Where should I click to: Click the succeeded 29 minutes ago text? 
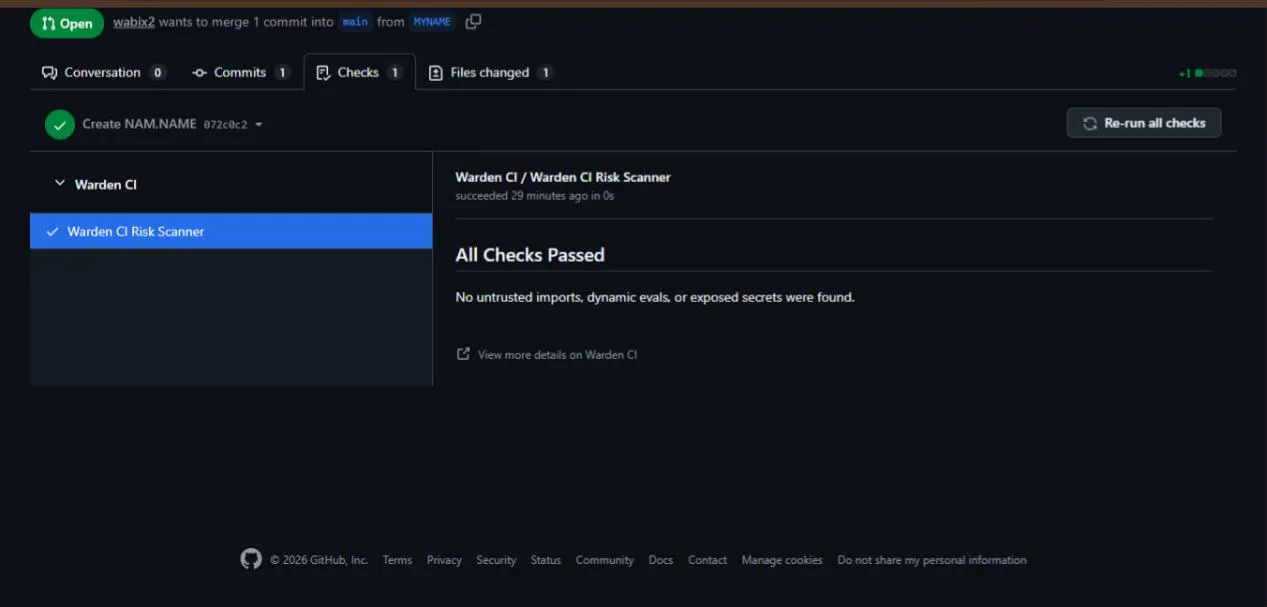pyautogui.click(x=535, y=196)
